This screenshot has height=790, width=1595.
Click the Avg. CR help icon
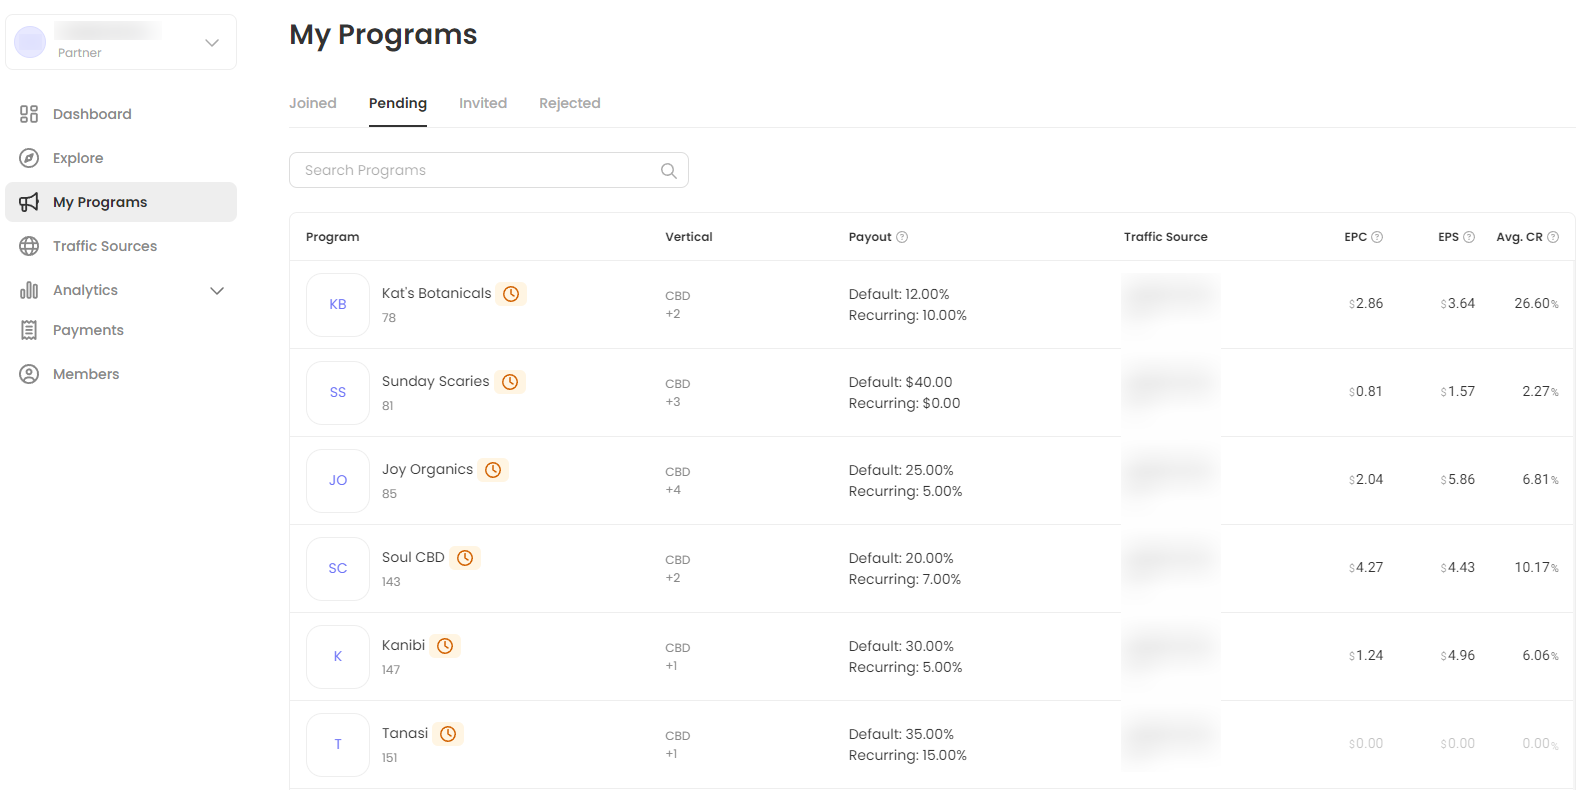[1553, 237]
